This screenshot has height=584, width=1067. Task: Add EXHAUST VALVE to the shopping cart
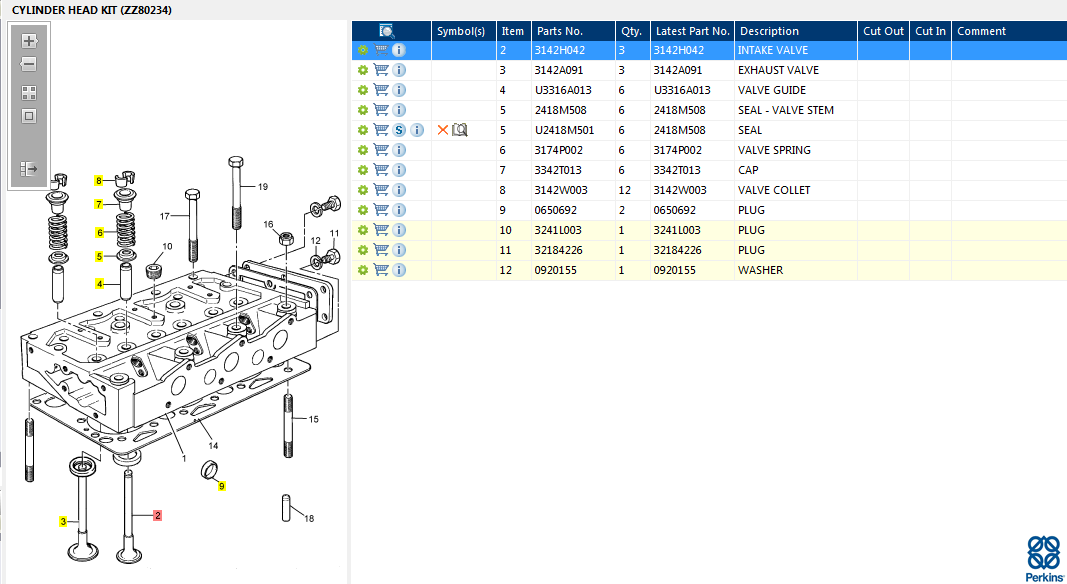[381, 70]
